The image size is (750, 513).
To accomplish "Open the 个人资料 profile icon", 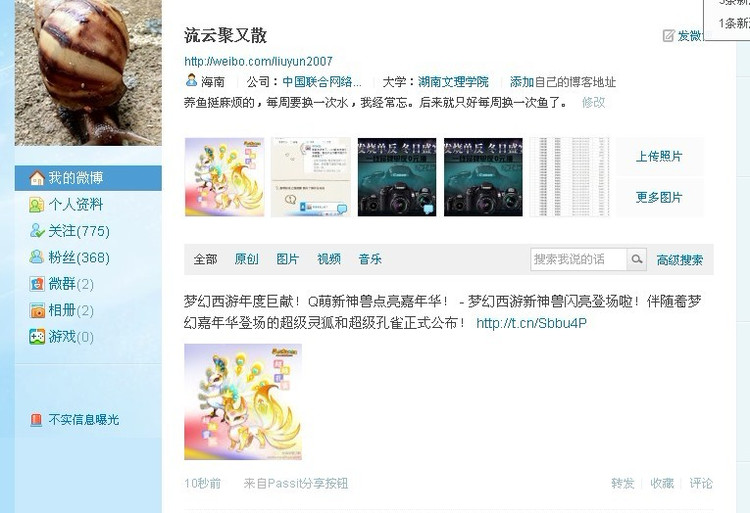I will click(37, 205).
